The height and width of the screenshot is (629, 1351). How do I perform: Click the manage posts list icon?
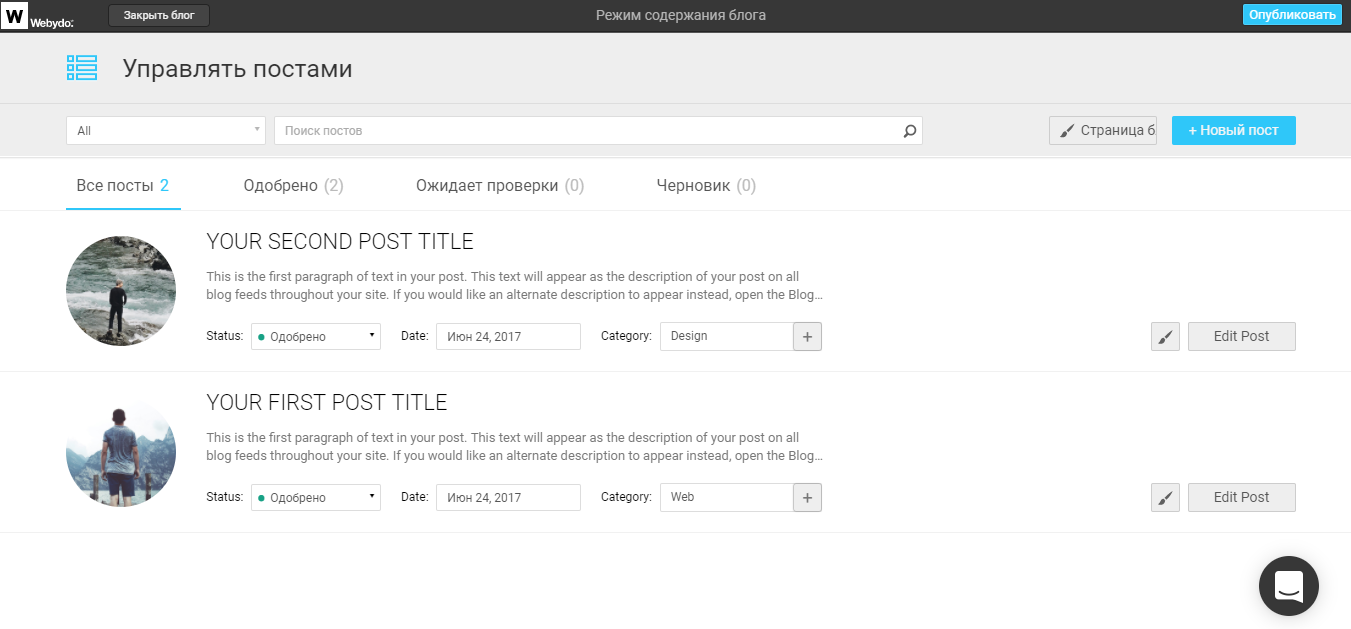tap(82, 68)
